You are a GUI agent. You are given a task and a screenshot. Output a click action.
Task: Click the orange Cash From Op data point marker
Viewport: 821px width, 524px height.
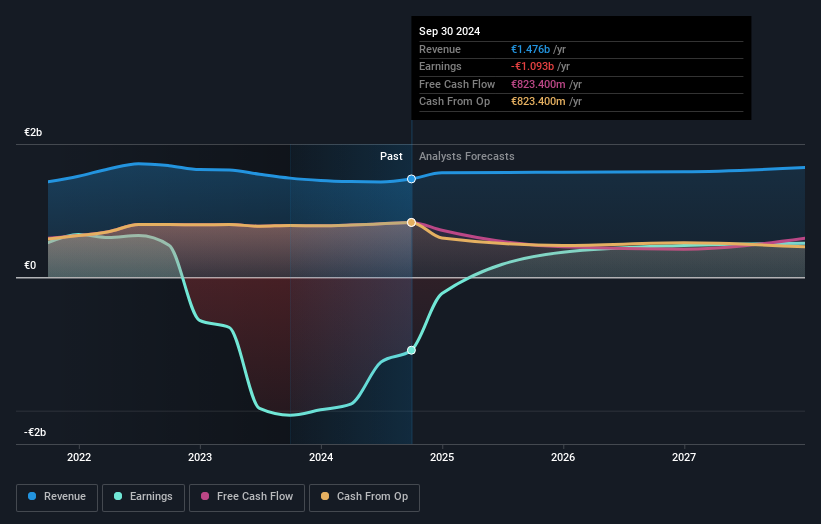click(x=412, y=222)
